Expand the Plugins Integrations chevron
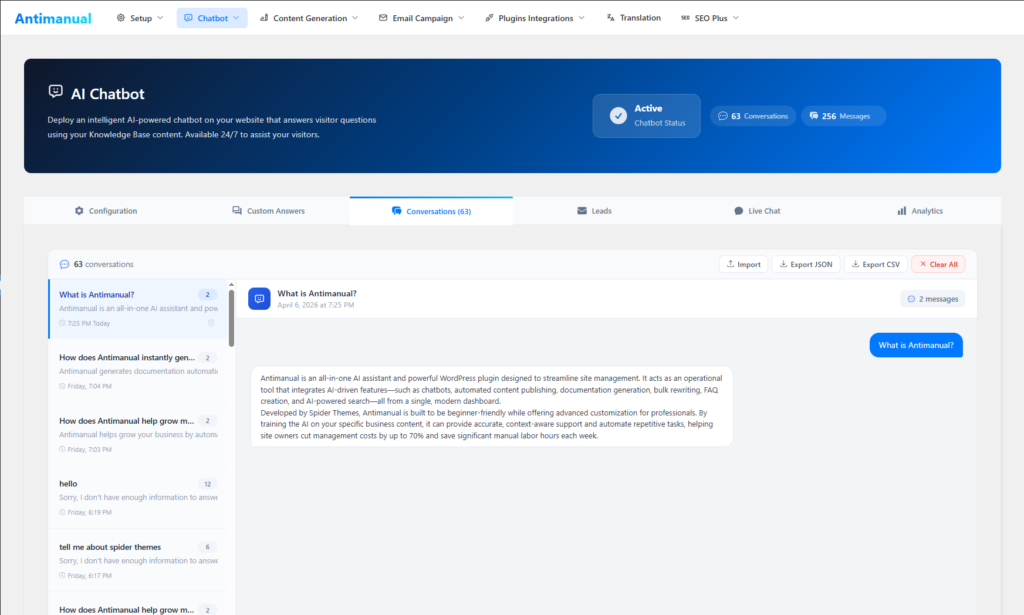This screenshot has width=1024, height=615. [x=581, y=18]
